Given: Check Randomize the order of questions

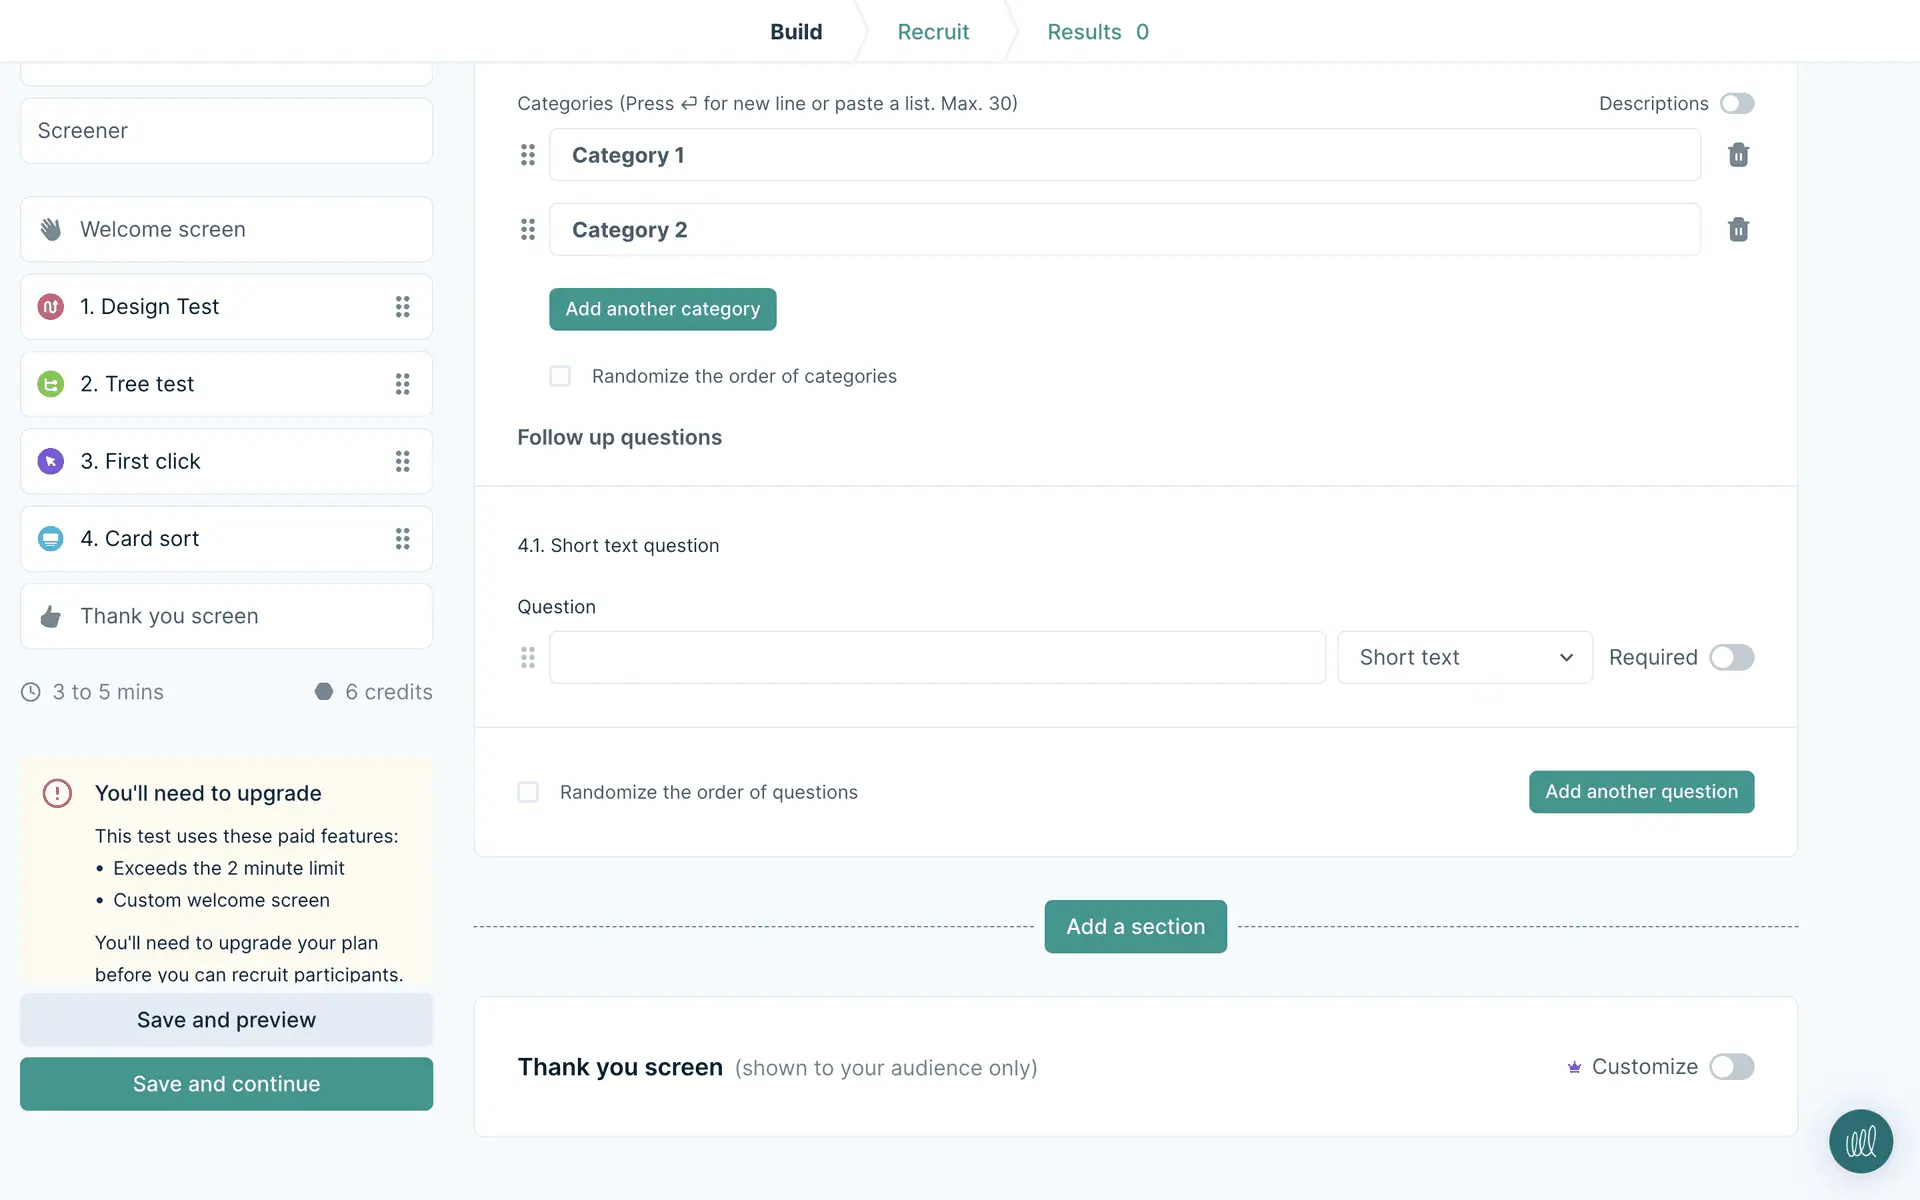Looking at the screenshot, I should click(528, 792).
